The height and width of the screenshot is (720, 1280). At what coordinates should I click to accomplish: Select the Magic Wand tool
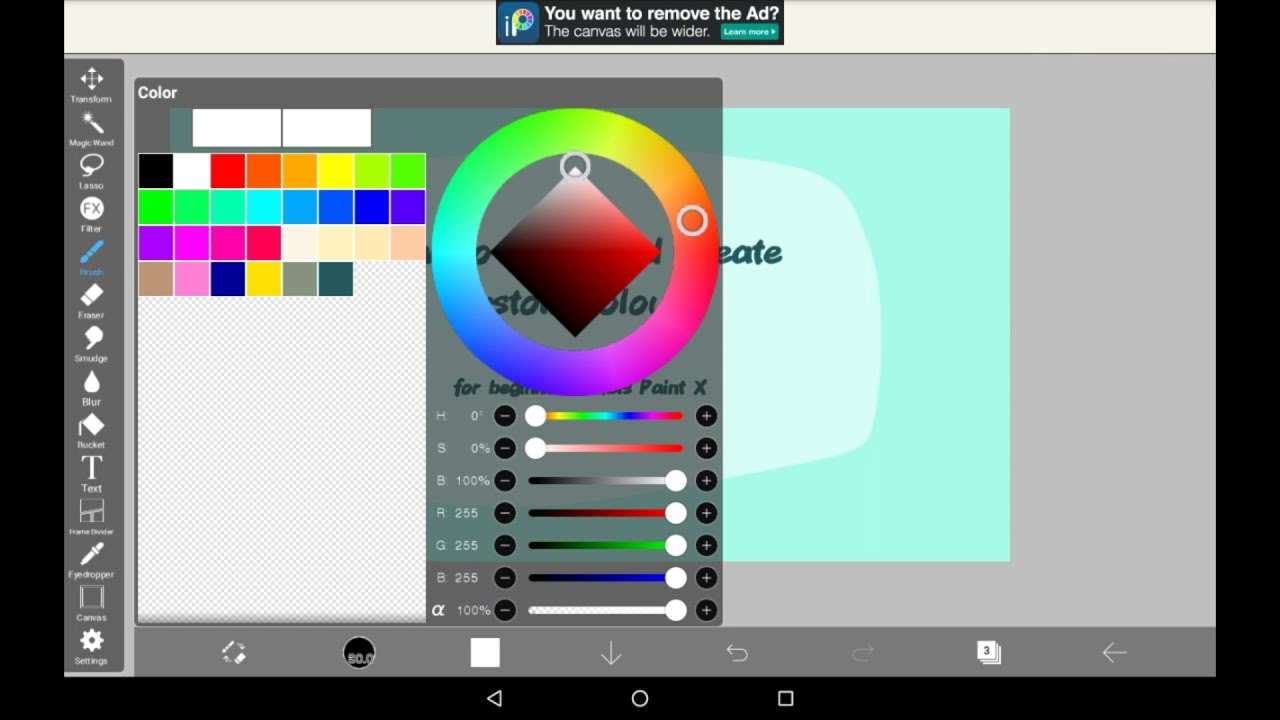pyautogui.click(x=92, y=125)
